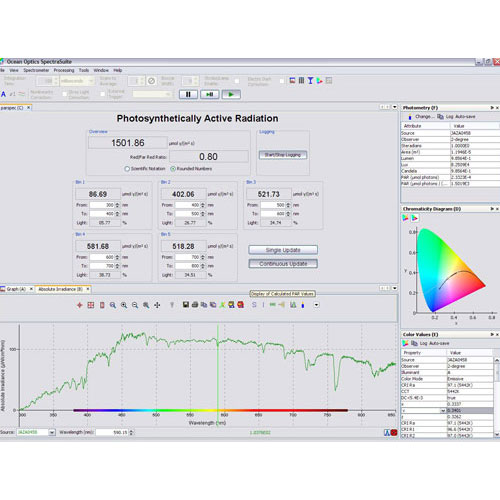Select the Rounded Numbers radio button
The height and width of the screenshot is (500, 500).
click(173, 169)
